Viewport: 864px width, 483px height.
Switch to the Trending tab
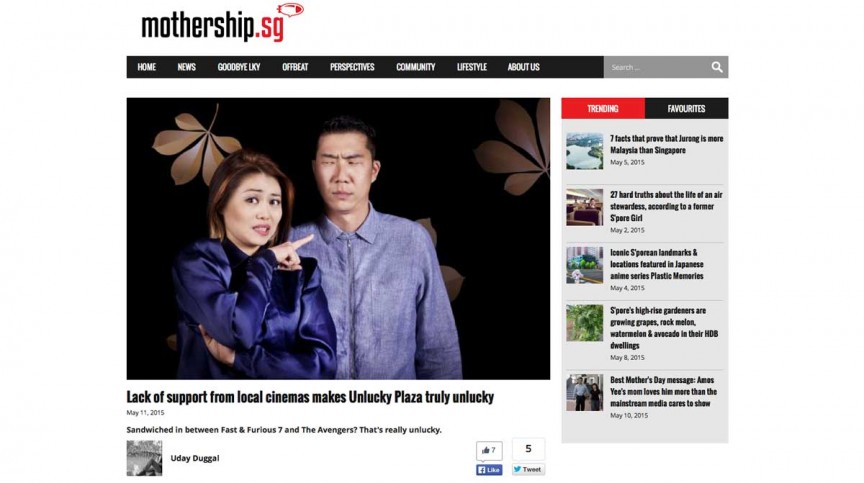point(603,108)
